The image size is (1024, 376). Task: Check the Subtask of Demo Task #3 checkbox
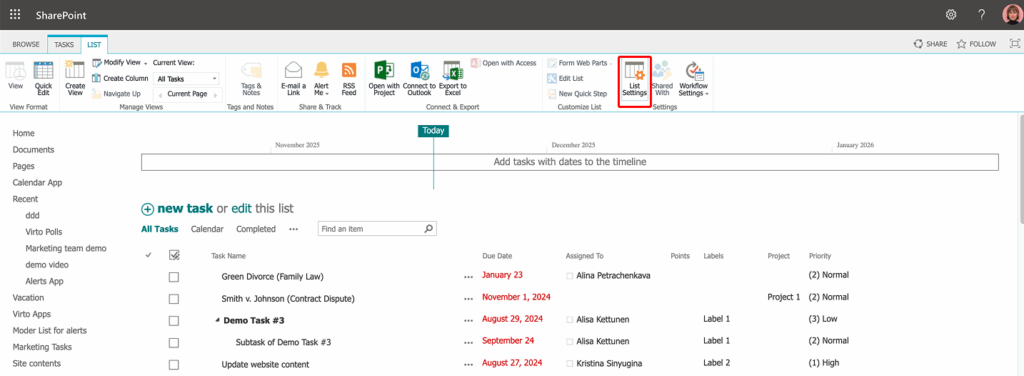click(x=174, y=343)
